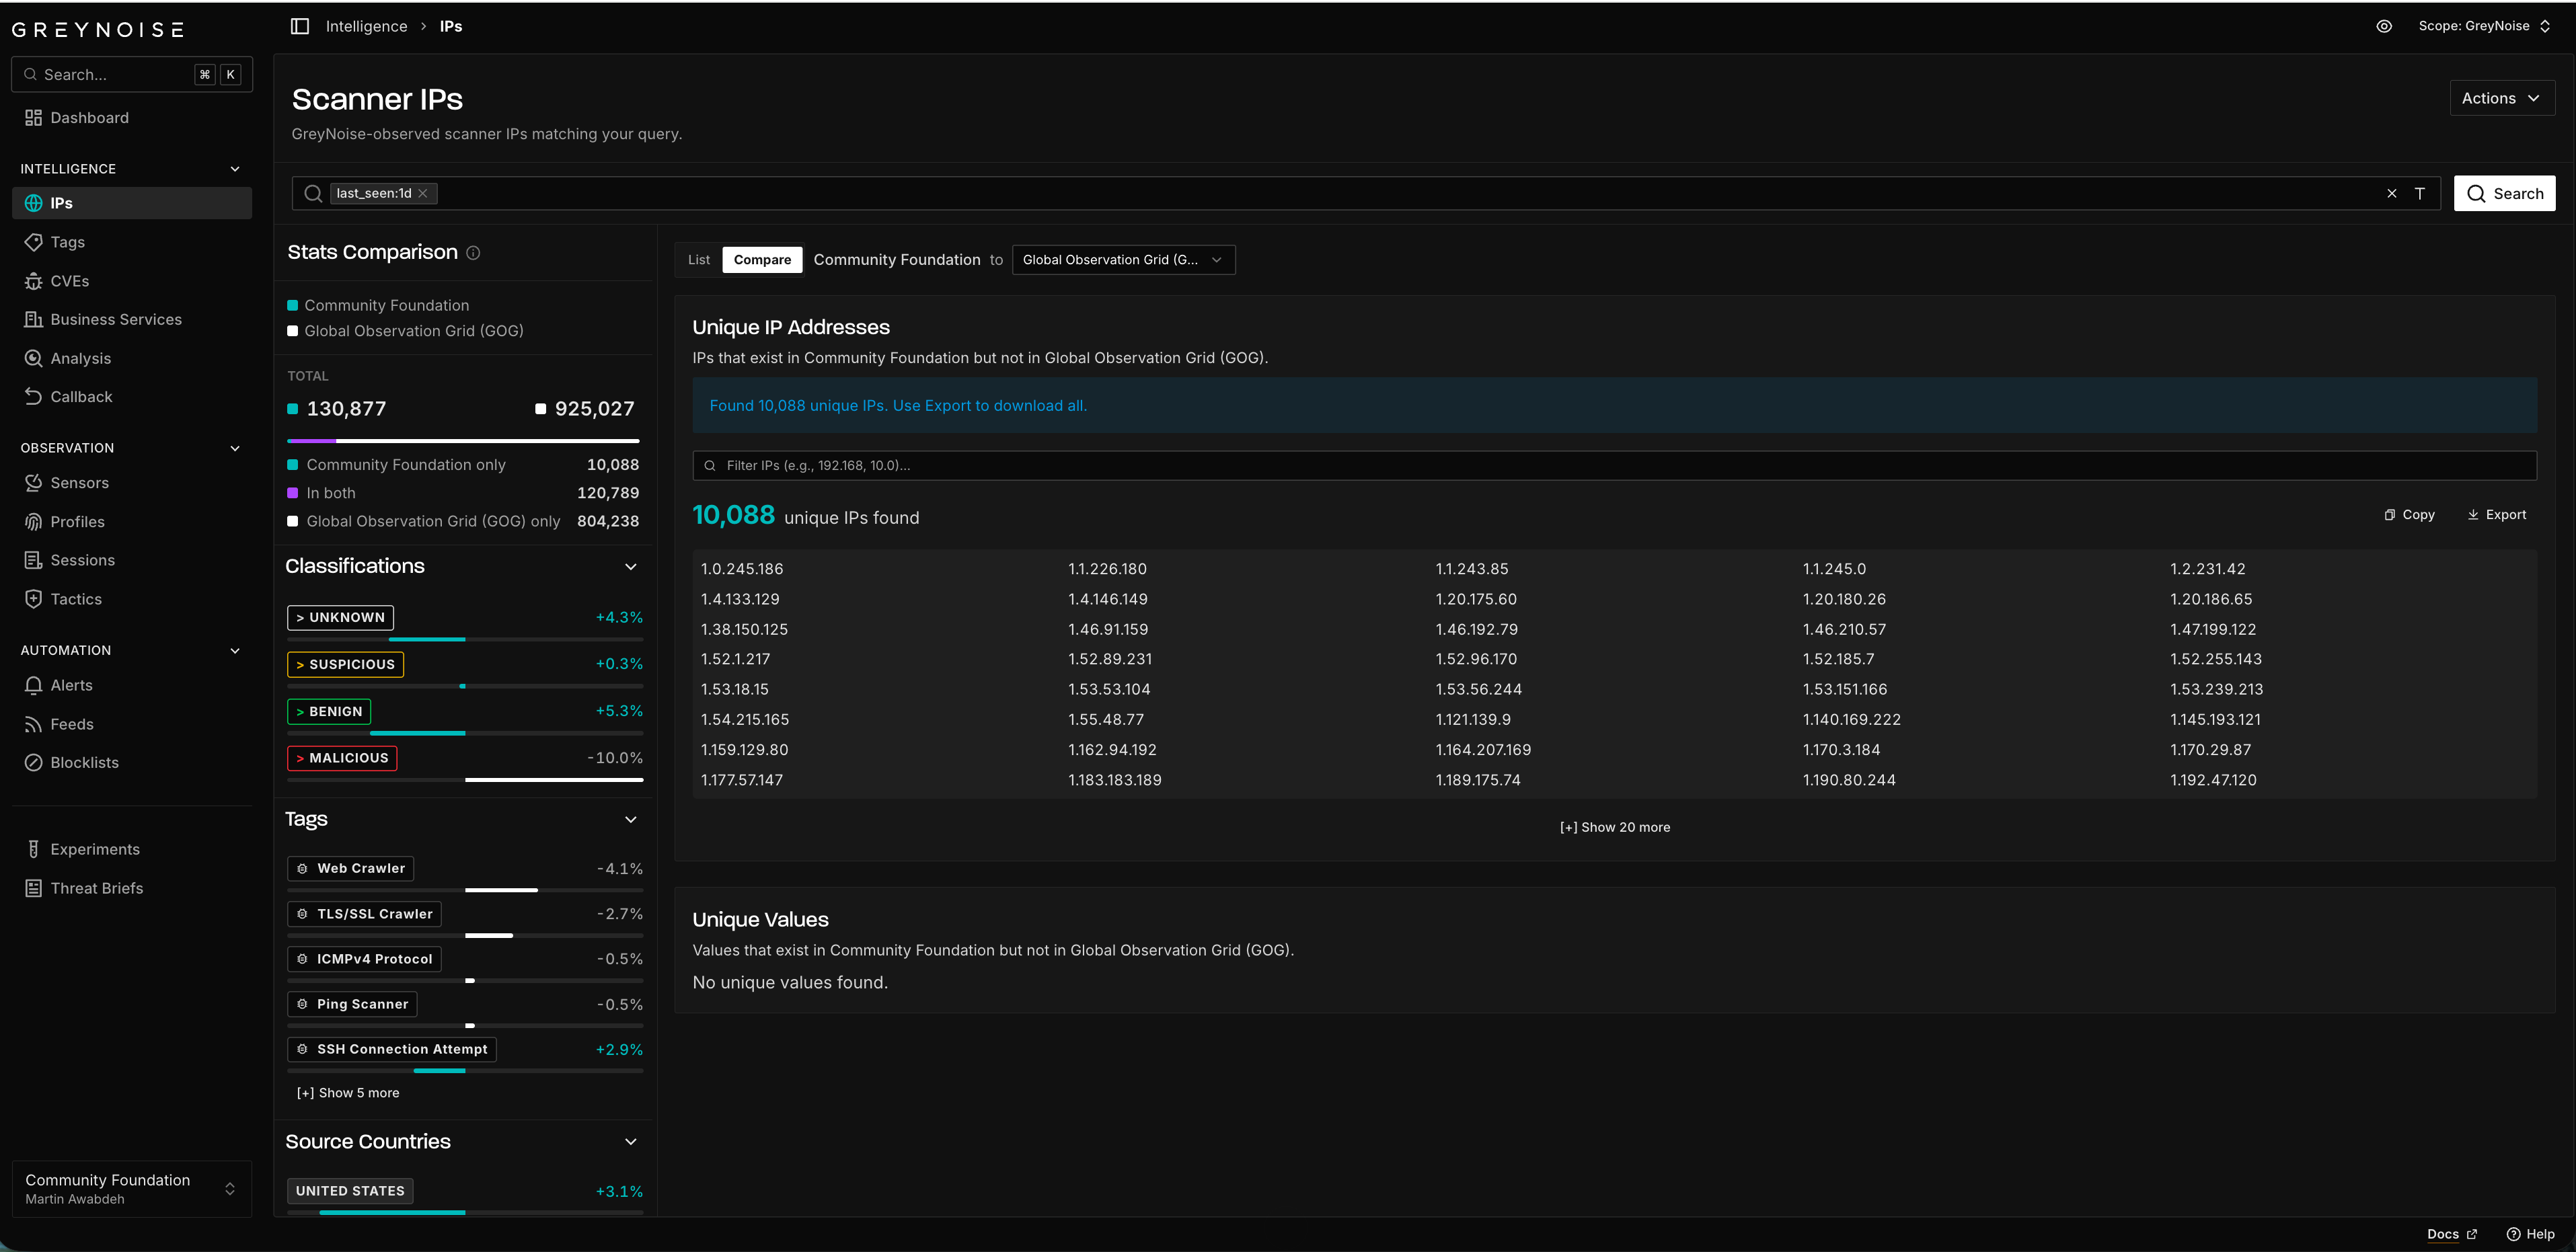The image size is (2576, 1252).
Task: Click the Stats Comparison info icon
Action: [x=473, y=253]
